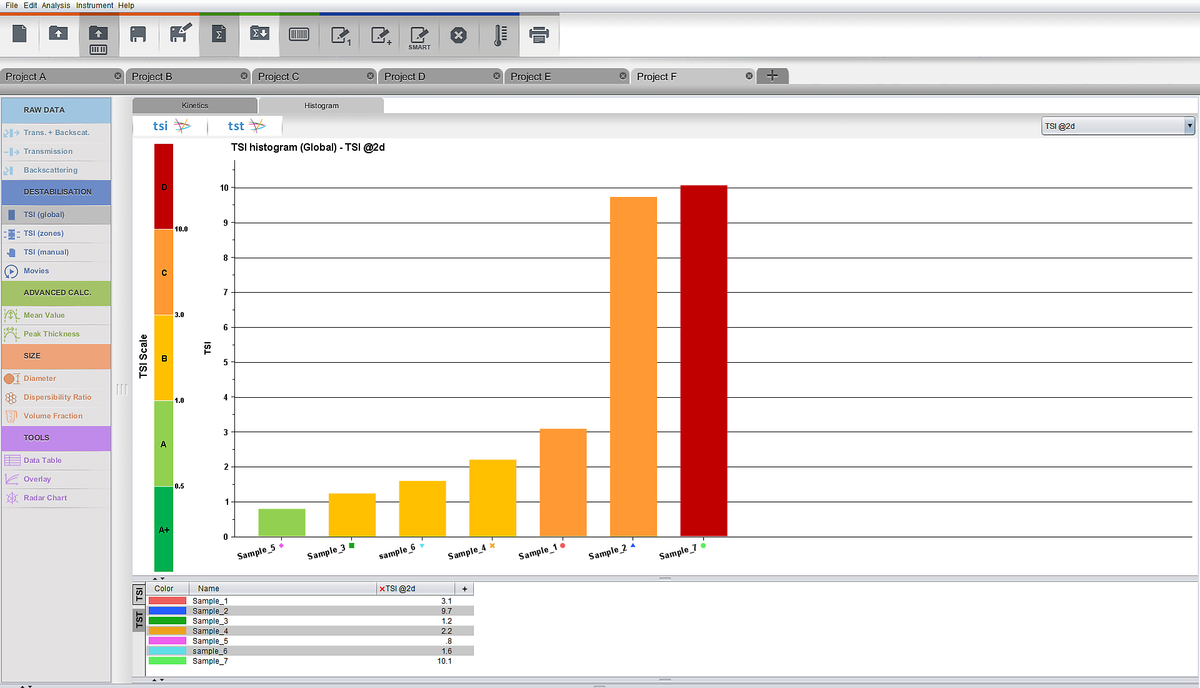Click the standalone barcode scan icon
This screenshot has height=688, width=1200.
point(299,35)
